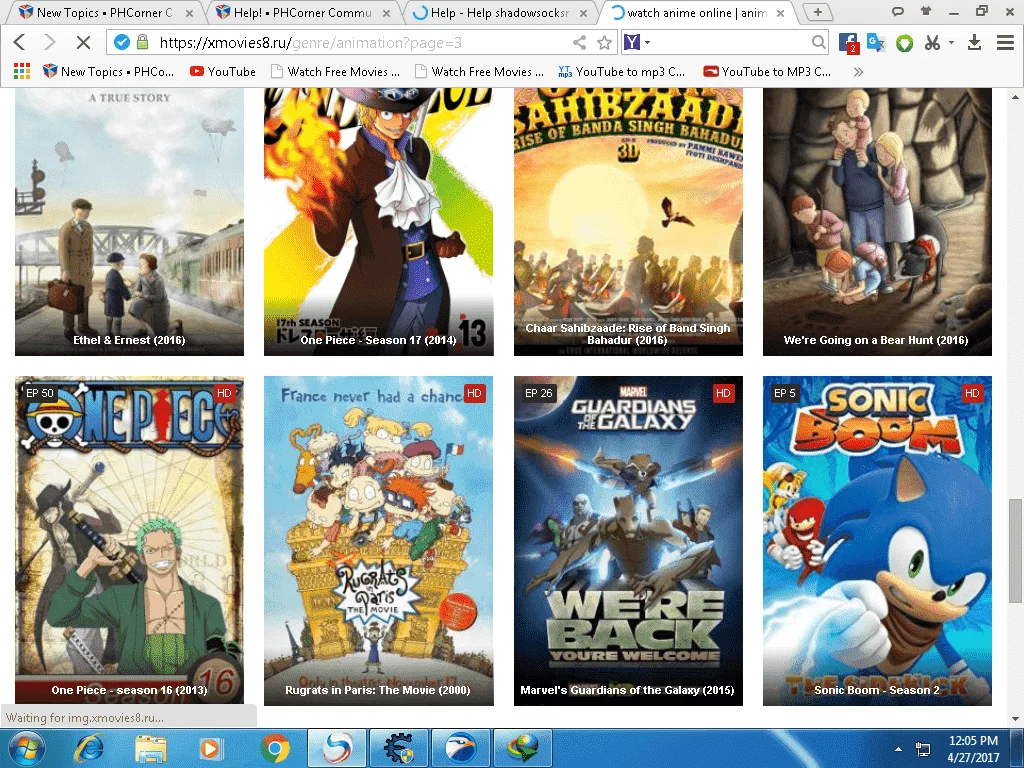Bookmark this page with the star icon

pyautogui.click(x=604, y=42)
